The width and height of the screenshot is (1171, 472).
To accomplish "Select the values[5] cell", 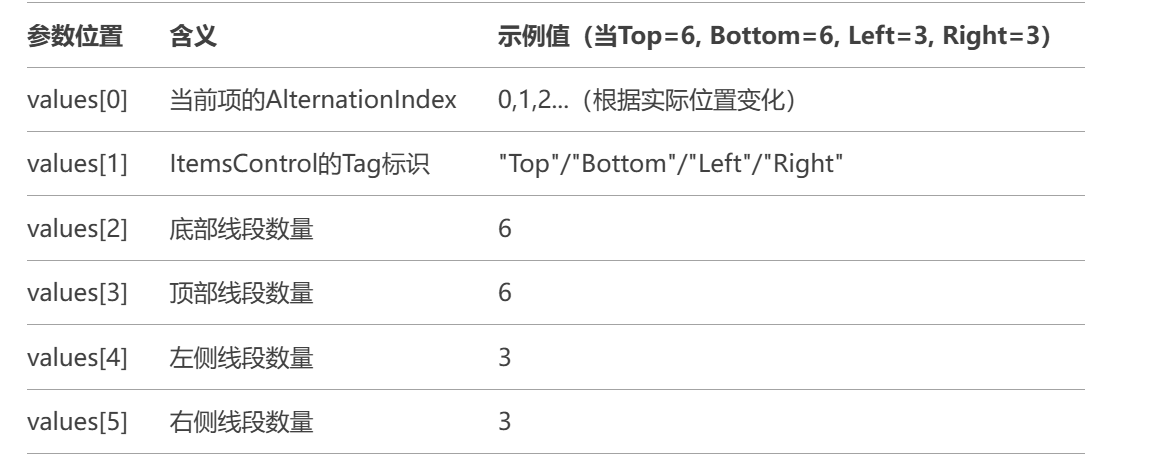I will coord(77,422).
